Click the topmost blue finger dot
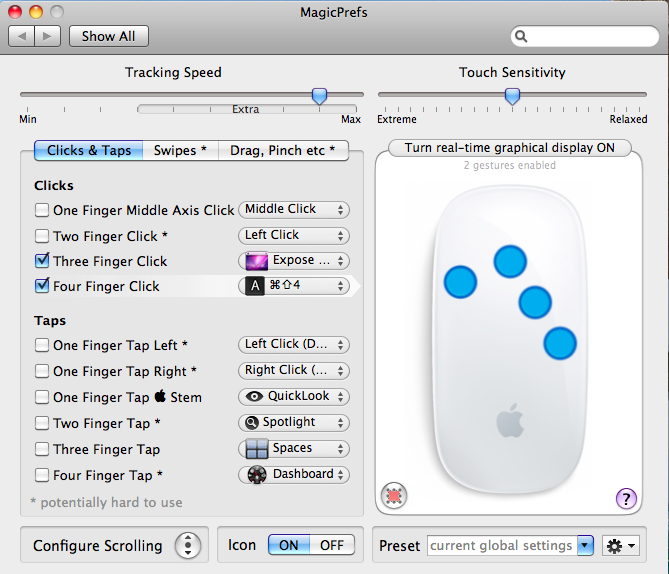669x574 pixels. tap(510, 261)
